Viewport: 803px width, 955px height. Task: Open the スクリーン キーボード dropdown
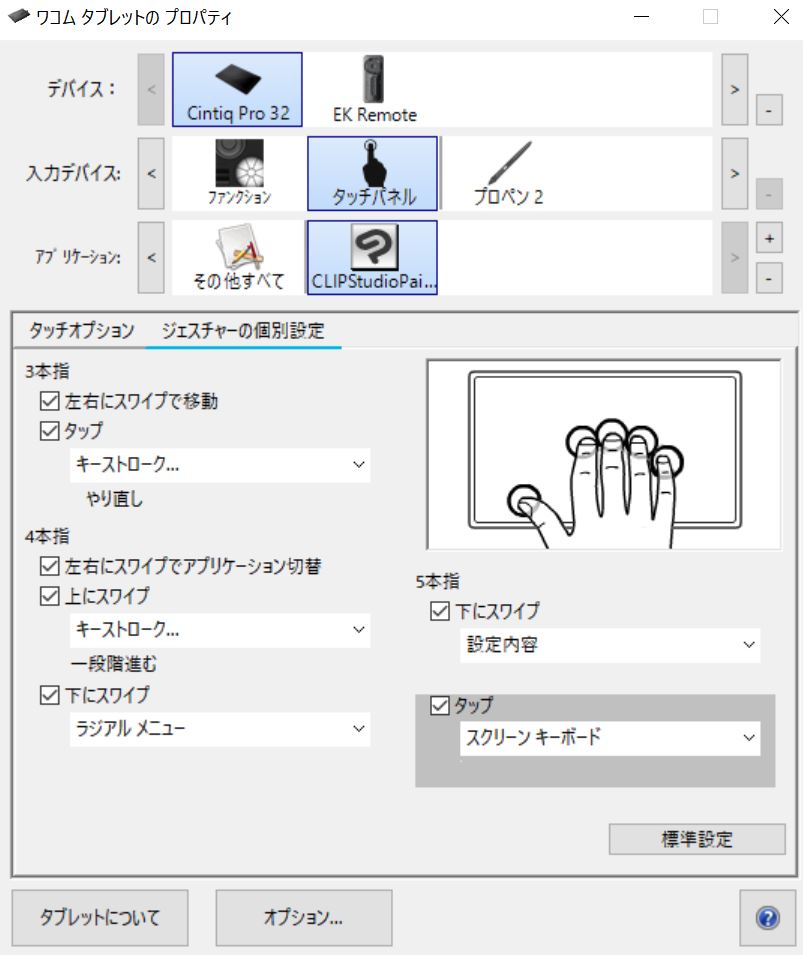click(610, 738)
